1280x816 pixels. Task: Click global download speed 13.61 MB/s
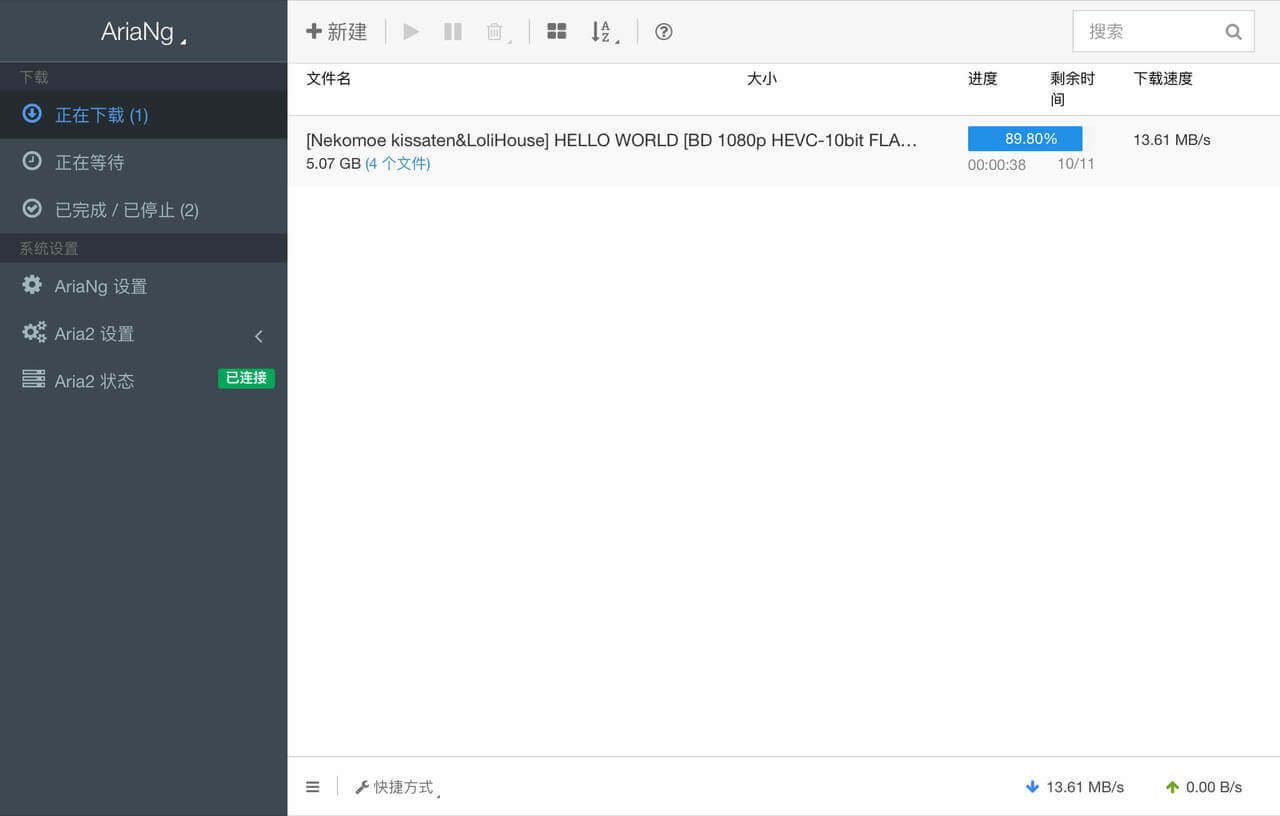[1085, 787]
